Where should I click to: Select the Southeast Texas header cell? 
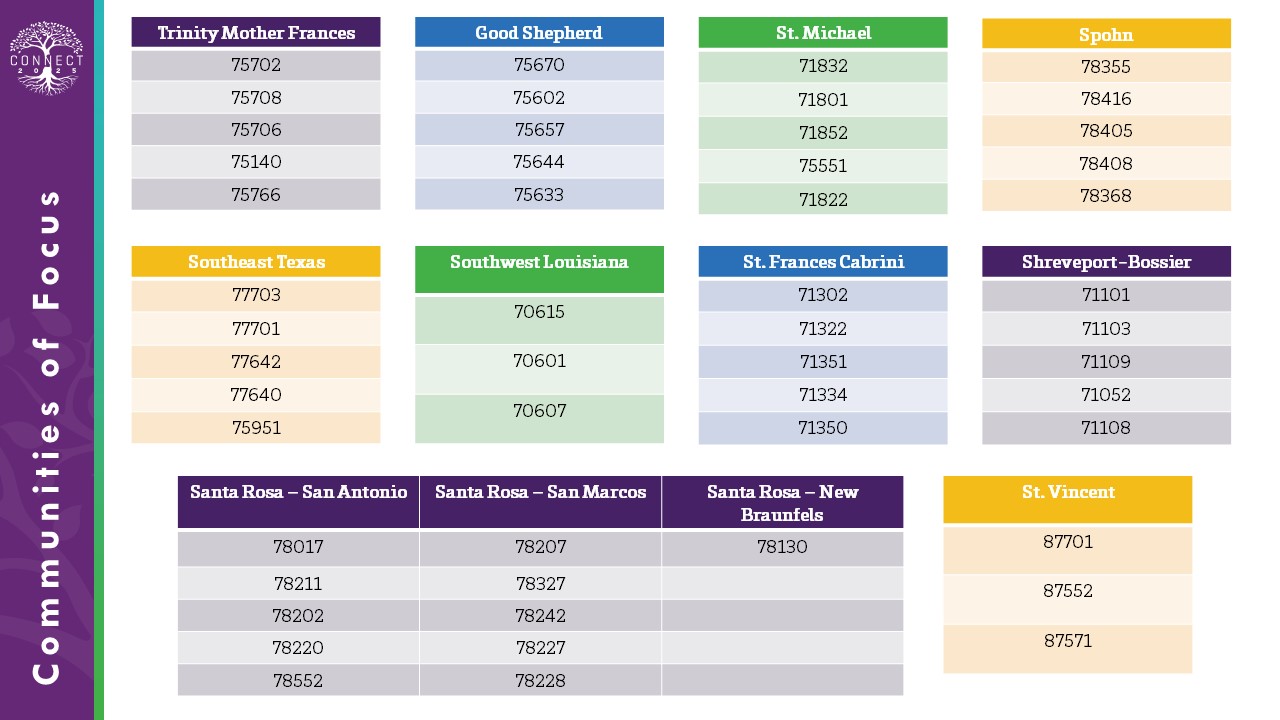point(256,262)
